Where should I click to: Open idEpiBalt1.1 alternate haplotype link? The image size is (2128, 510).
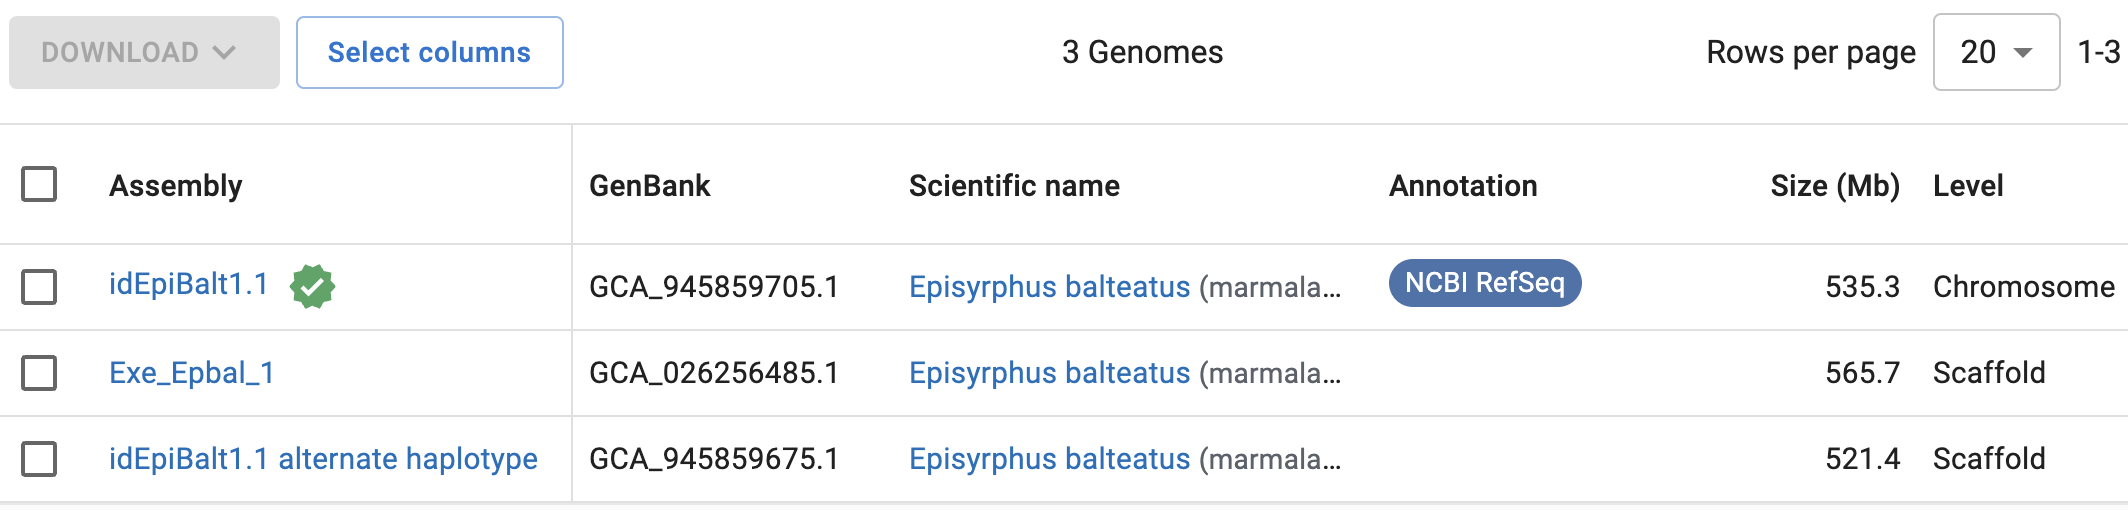(323, 459)
